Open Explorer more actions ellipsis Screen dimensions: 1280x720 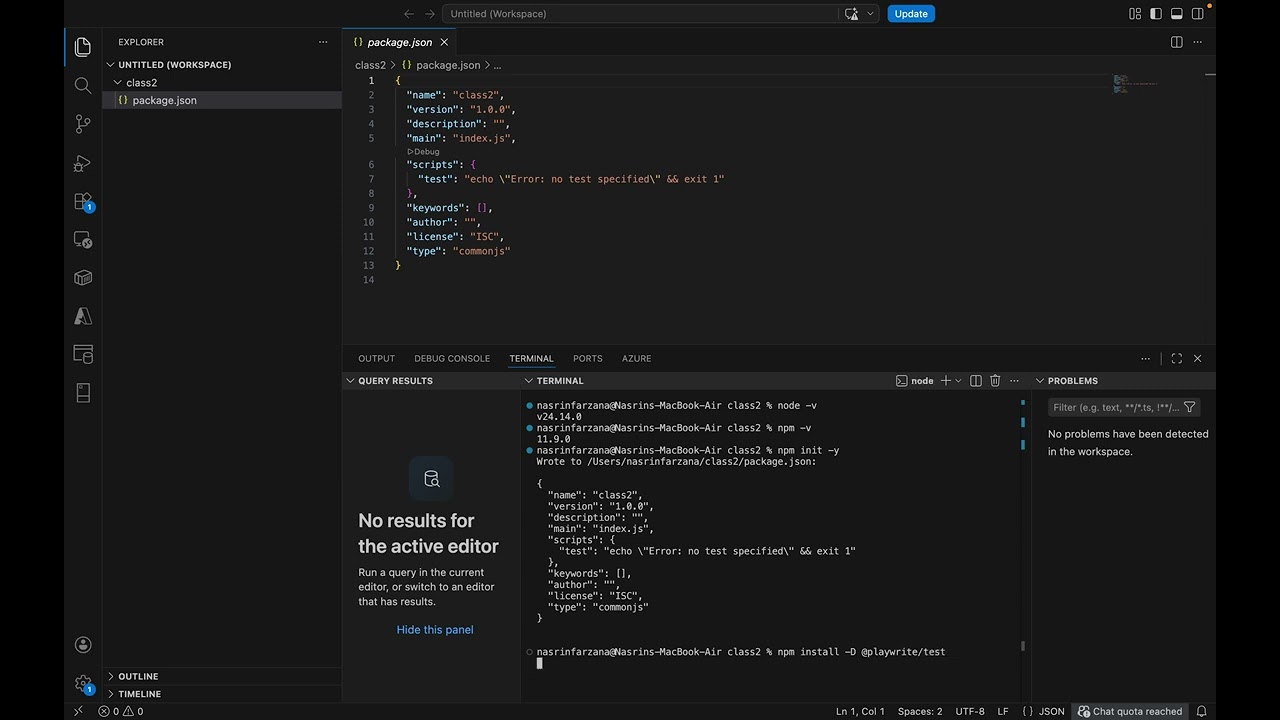(323, 42)
